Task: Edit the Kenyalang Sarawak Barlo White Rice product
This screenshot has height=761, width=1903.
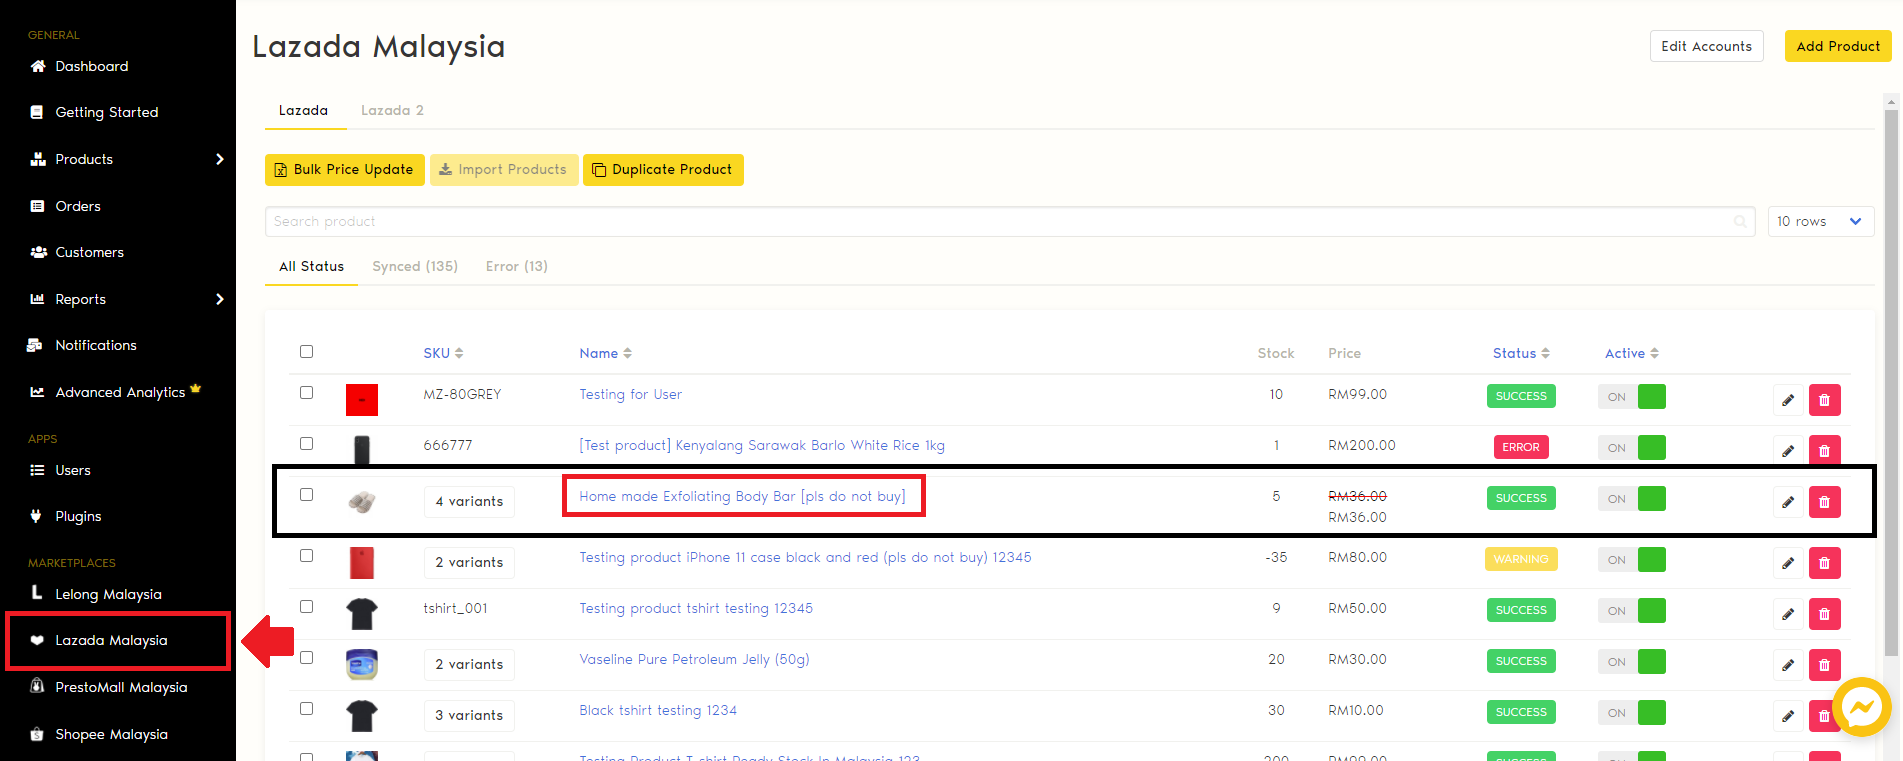Action: 1788,451
